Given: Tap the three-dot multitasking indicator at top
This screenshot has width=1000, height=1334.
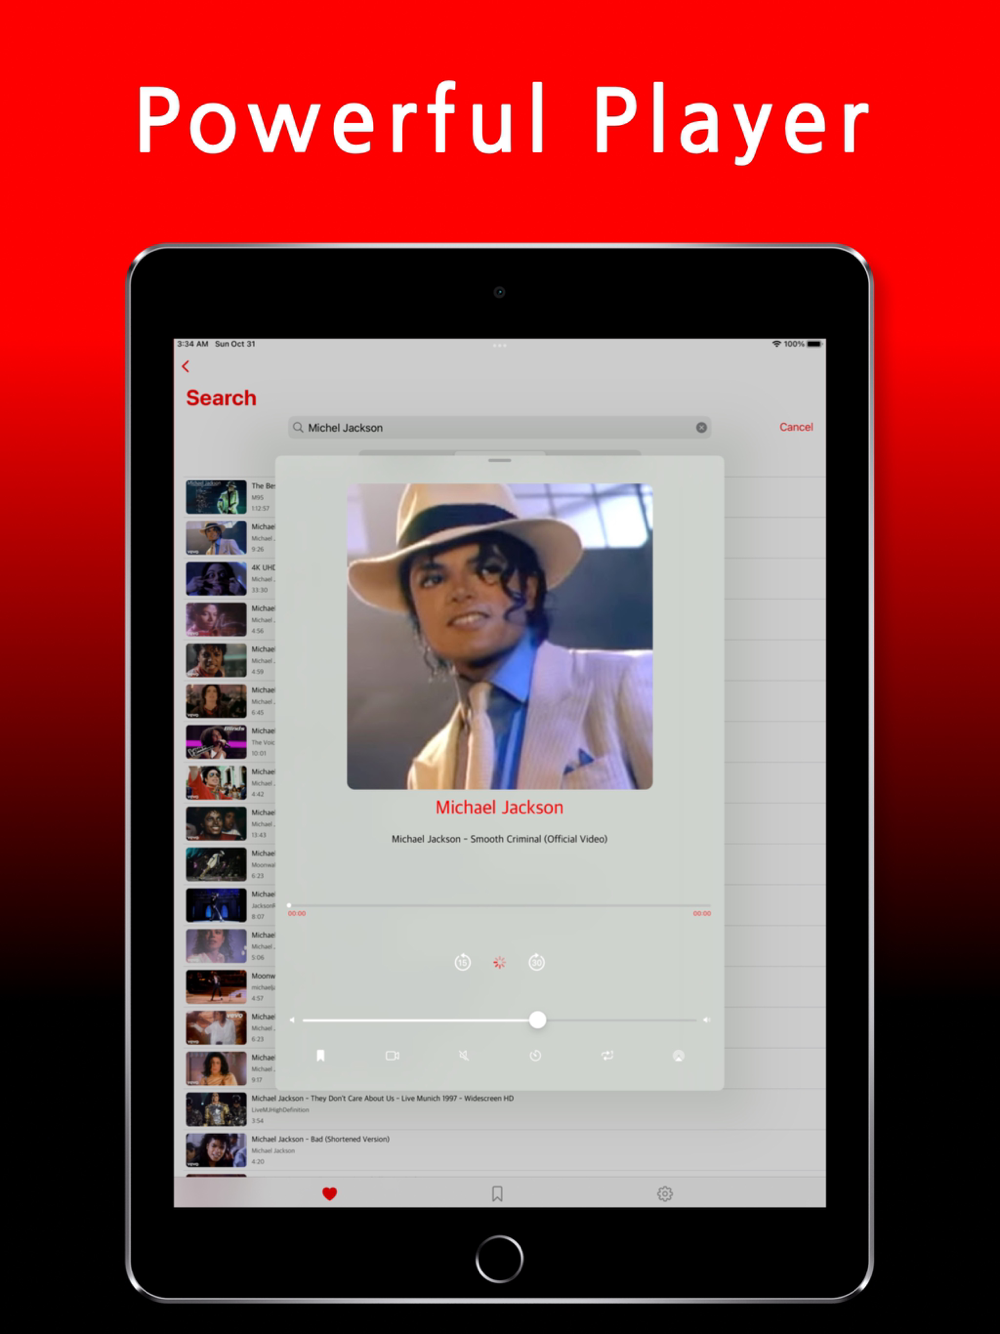Looking at the screenshot, I should pos(500,345).
